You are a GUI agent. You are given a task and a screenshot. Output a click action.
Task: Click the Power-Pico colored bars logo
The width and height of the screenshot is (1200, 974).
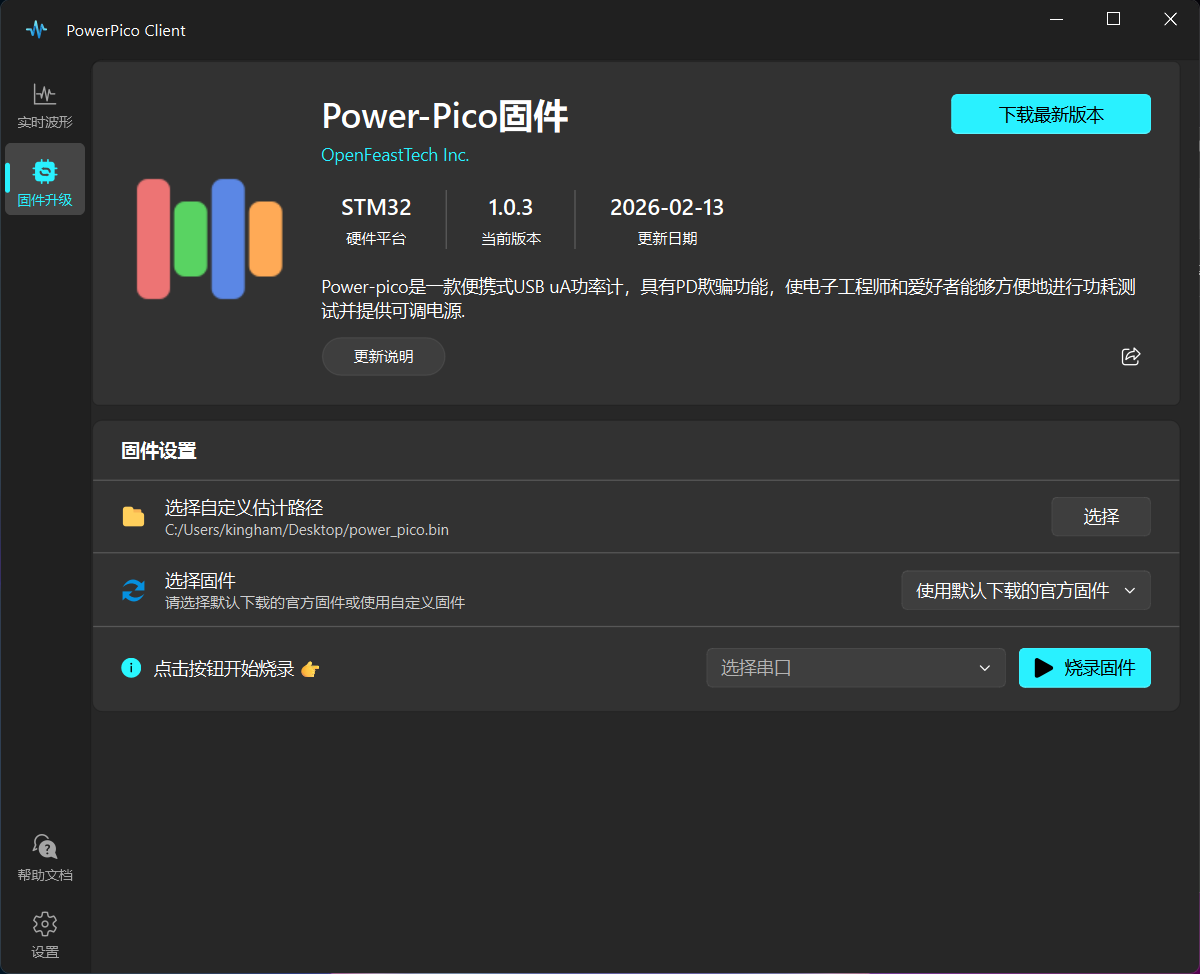coord(209,239)
